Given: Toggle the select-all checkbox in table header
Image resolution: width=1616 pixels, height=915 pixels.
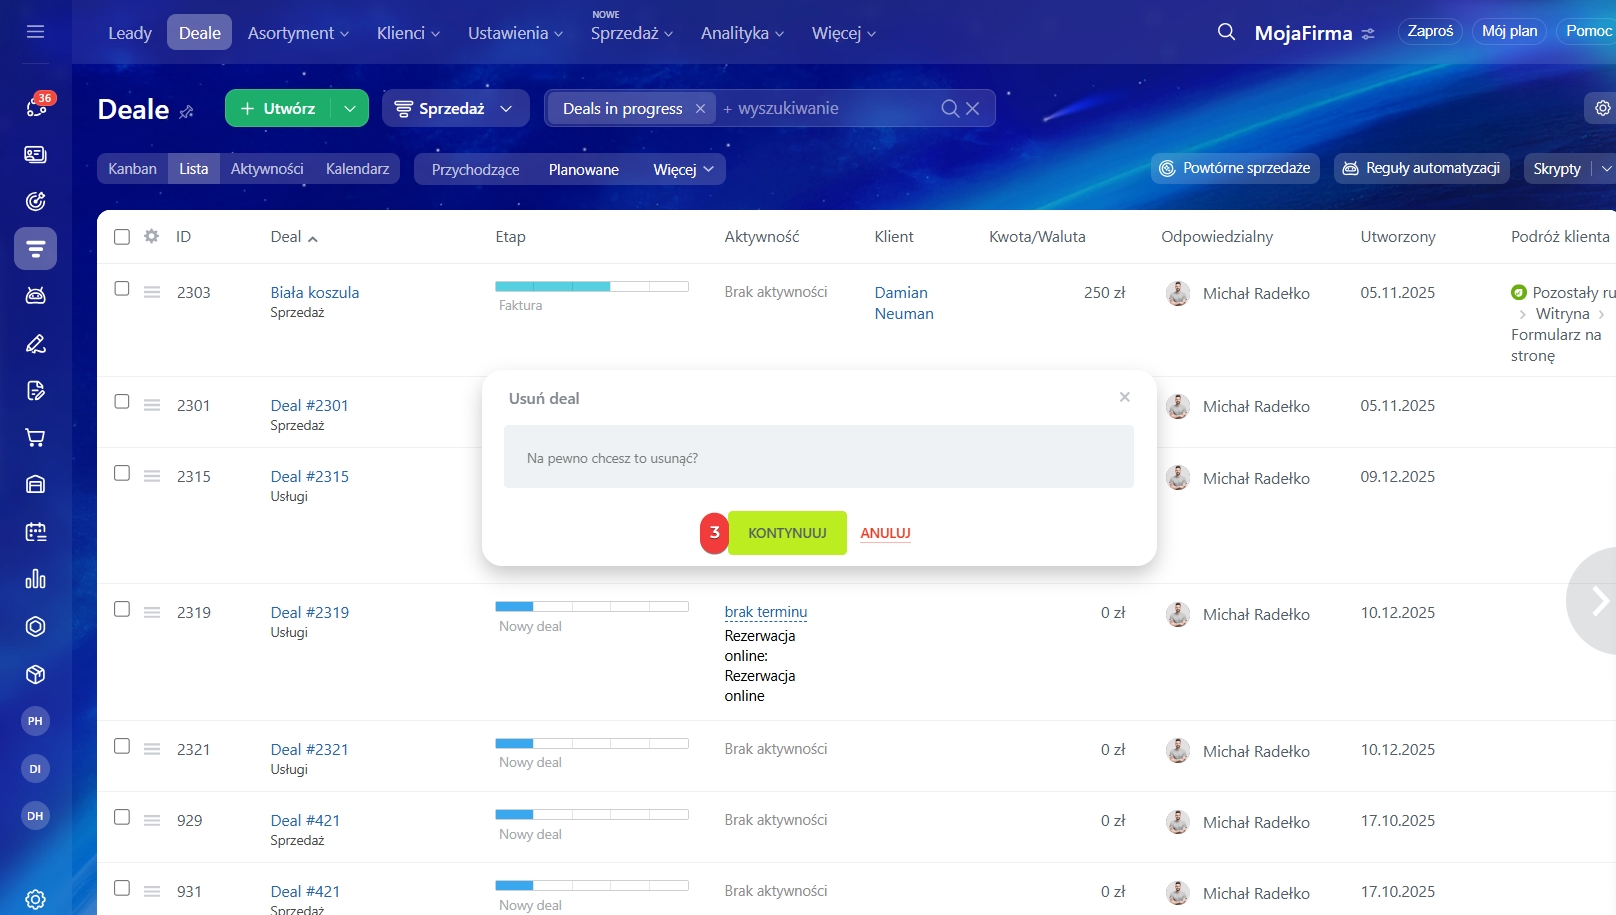Looking at the screenshot, I should [x=122, y=237].
